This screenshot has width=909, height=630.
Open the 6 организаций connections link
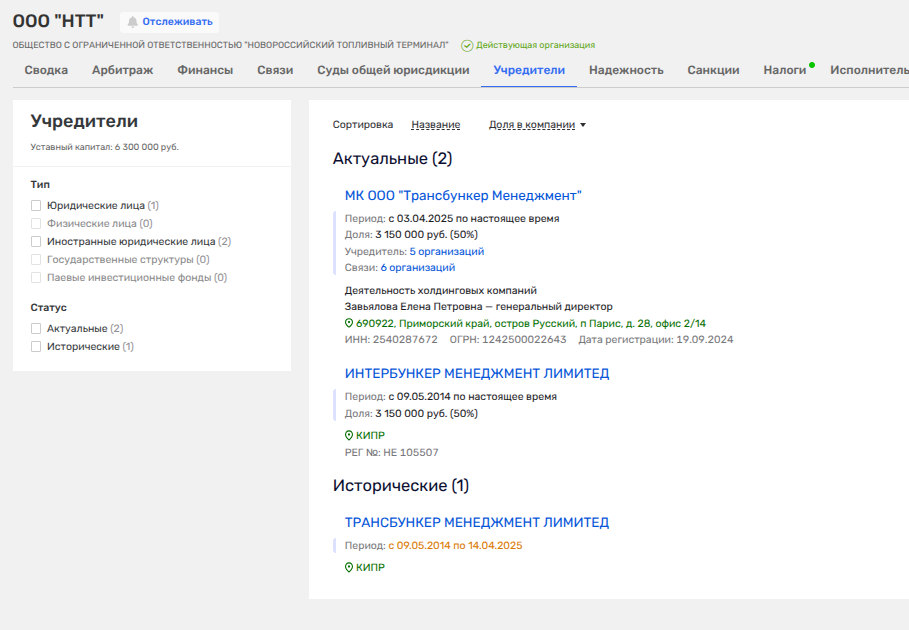coord(417,268)
